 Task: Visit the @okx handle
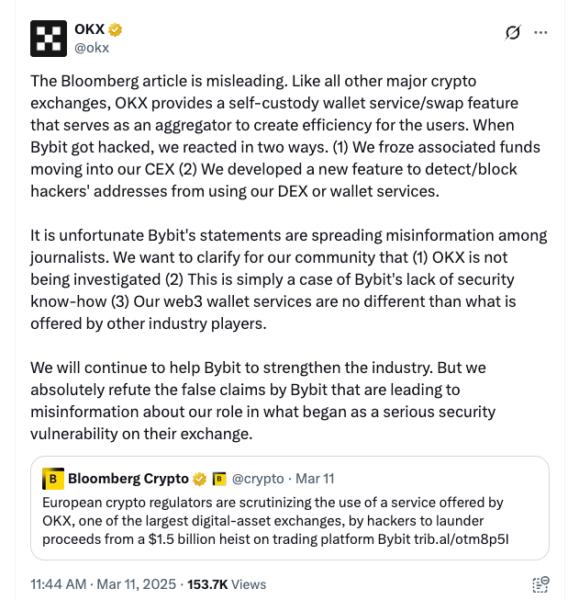click(91, 48)
